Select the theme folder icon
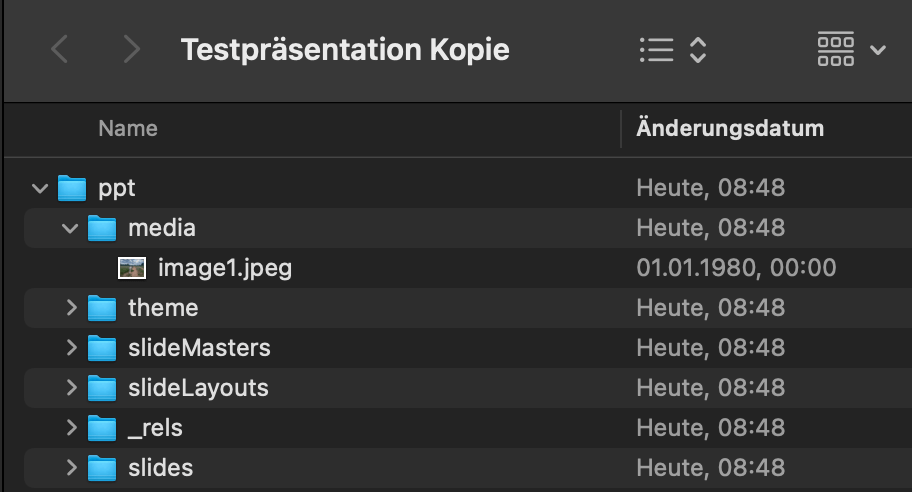Viewport: 912px width, 492px height. click(102, 308)
